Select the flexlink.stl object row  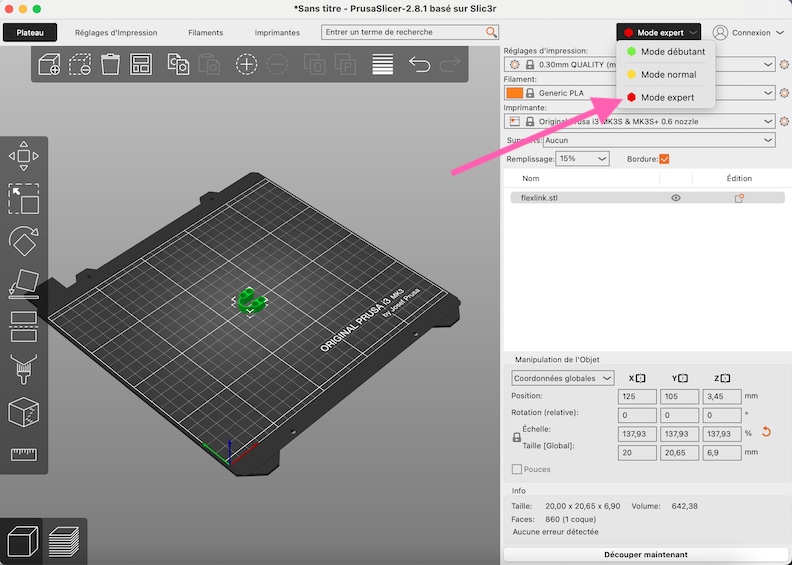647,198
